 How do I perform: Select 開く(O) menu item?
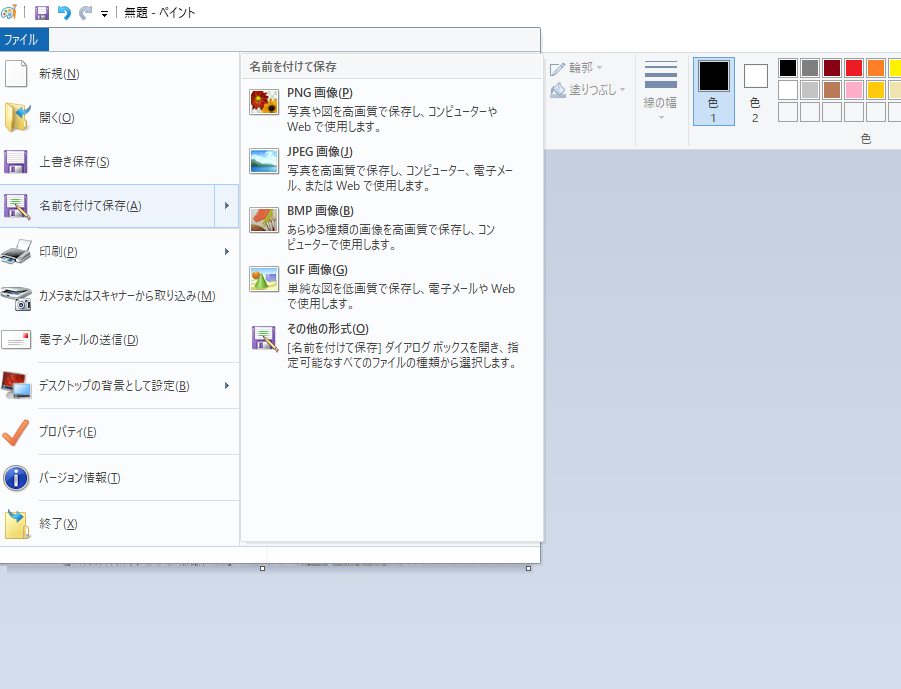point(120,118)
